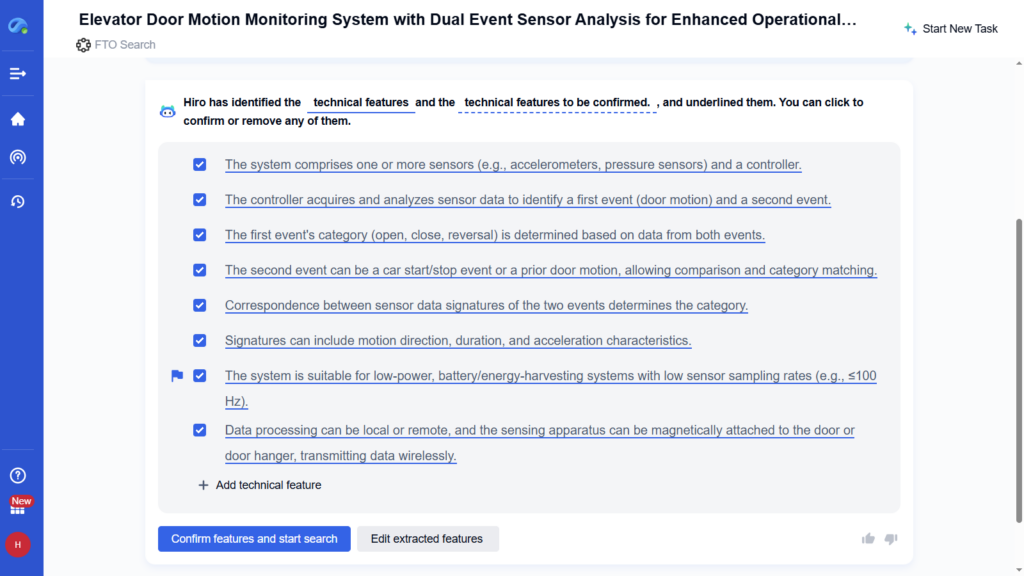Open the apps grid with New badge

coord(18,507)
